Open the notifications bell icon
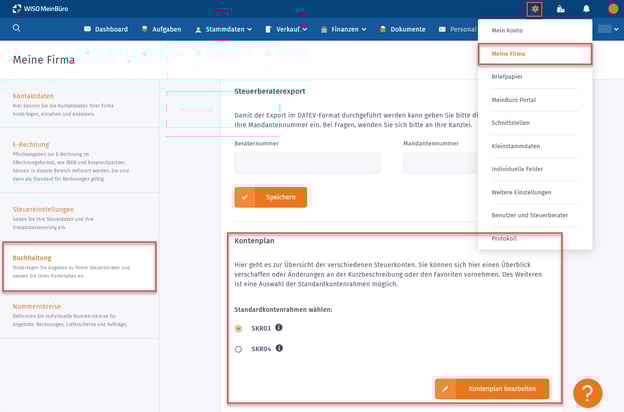This screenshot has height=412, width=624. [x=586, y=9]
